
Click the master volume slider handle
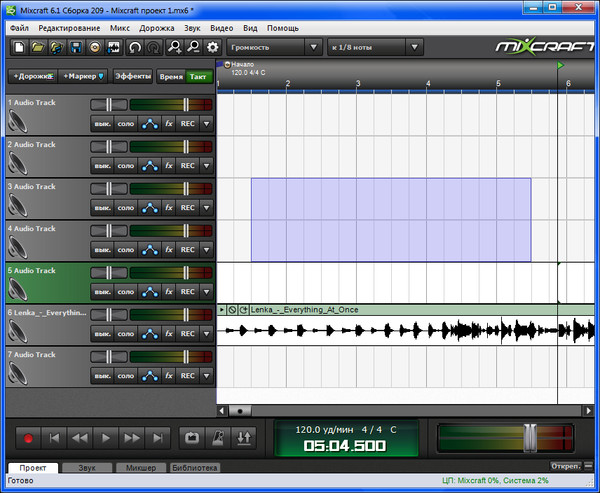[532, 438]
